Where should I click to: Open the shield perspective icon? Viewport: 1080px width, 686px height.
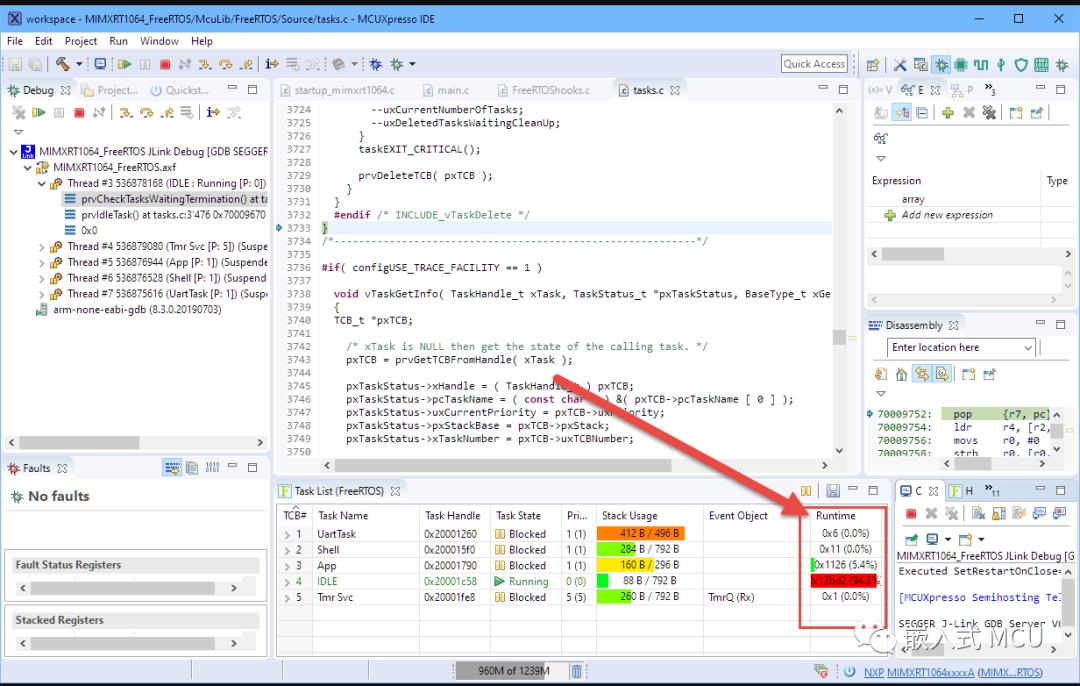[x=1021, y=65]
